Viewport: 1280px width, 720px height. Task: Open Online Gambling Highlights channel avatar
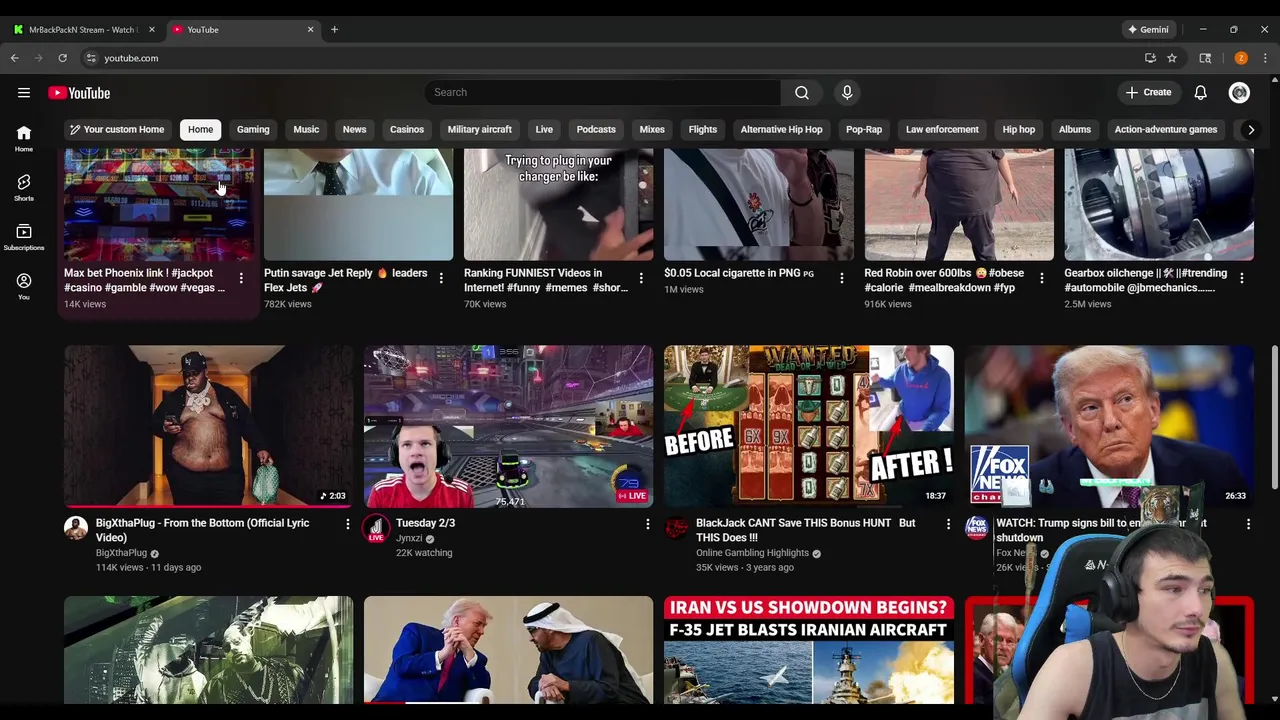pyautogui.click(x=676, y=528)
